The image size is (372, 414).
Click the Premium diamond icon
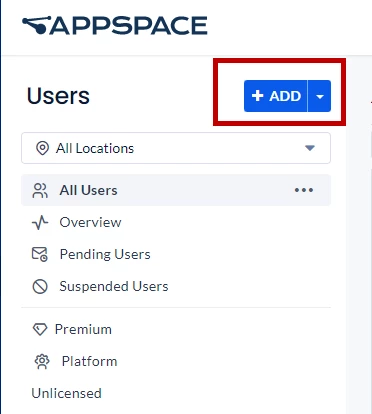(x=40, y=329)
